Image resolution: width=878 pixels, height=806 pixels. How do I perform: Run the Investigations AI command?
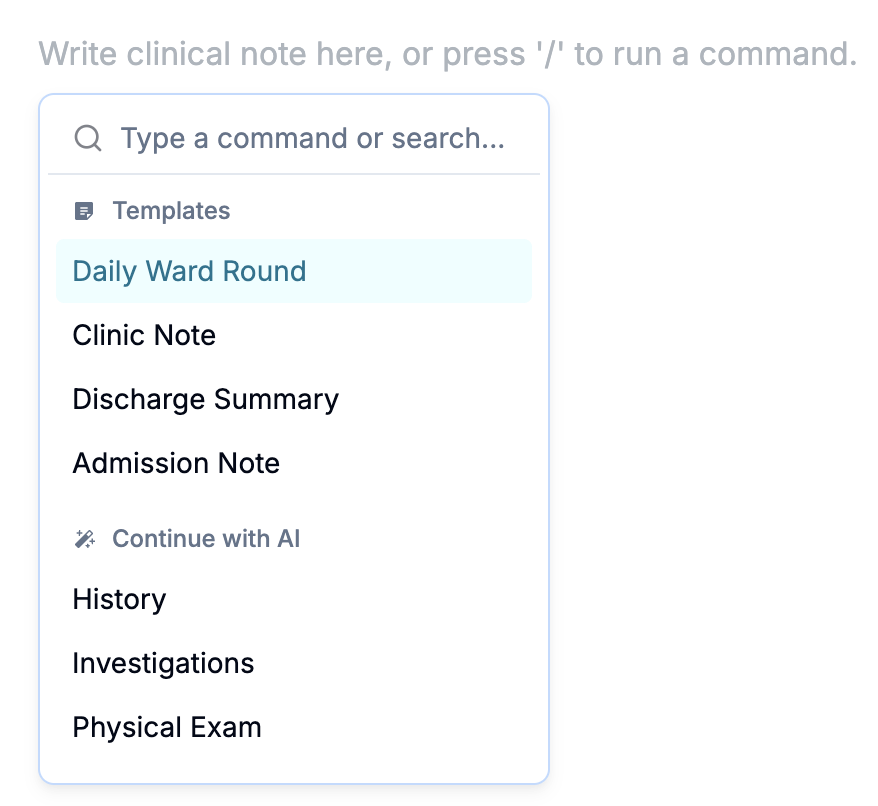click(x=163, y=663)
